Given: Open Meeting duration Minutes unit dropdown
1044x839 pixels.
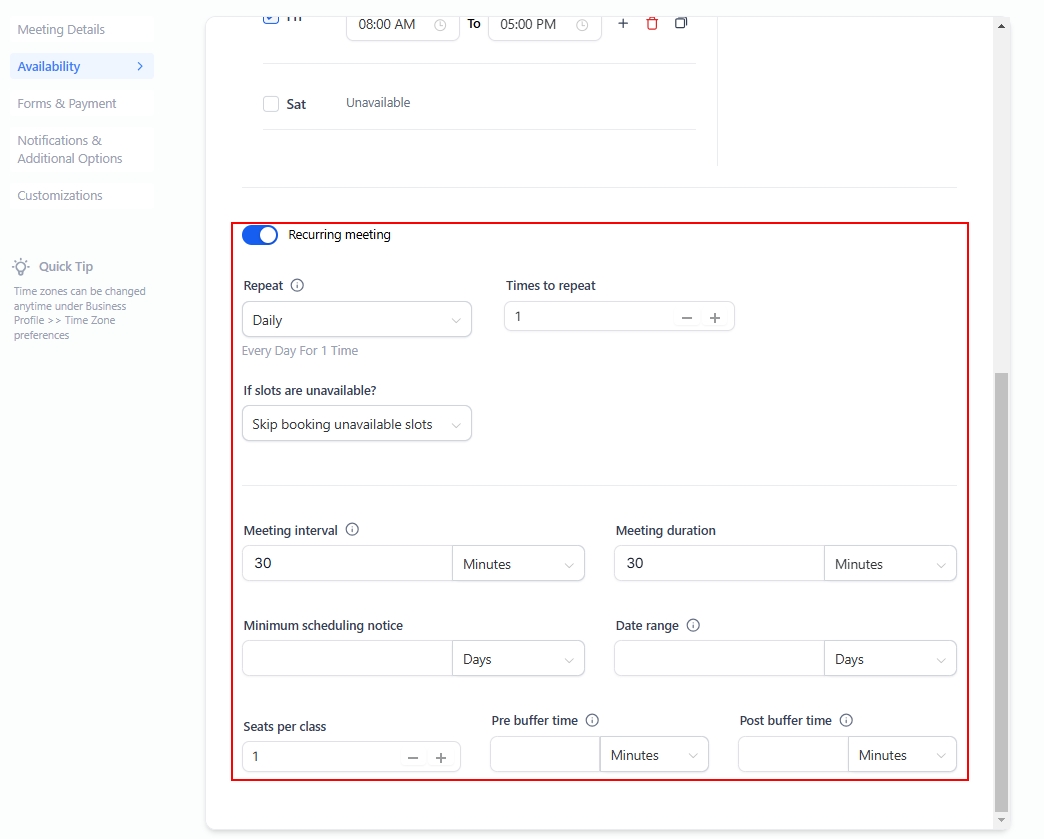Looking at the screenshot, I should tap(889, 564).
